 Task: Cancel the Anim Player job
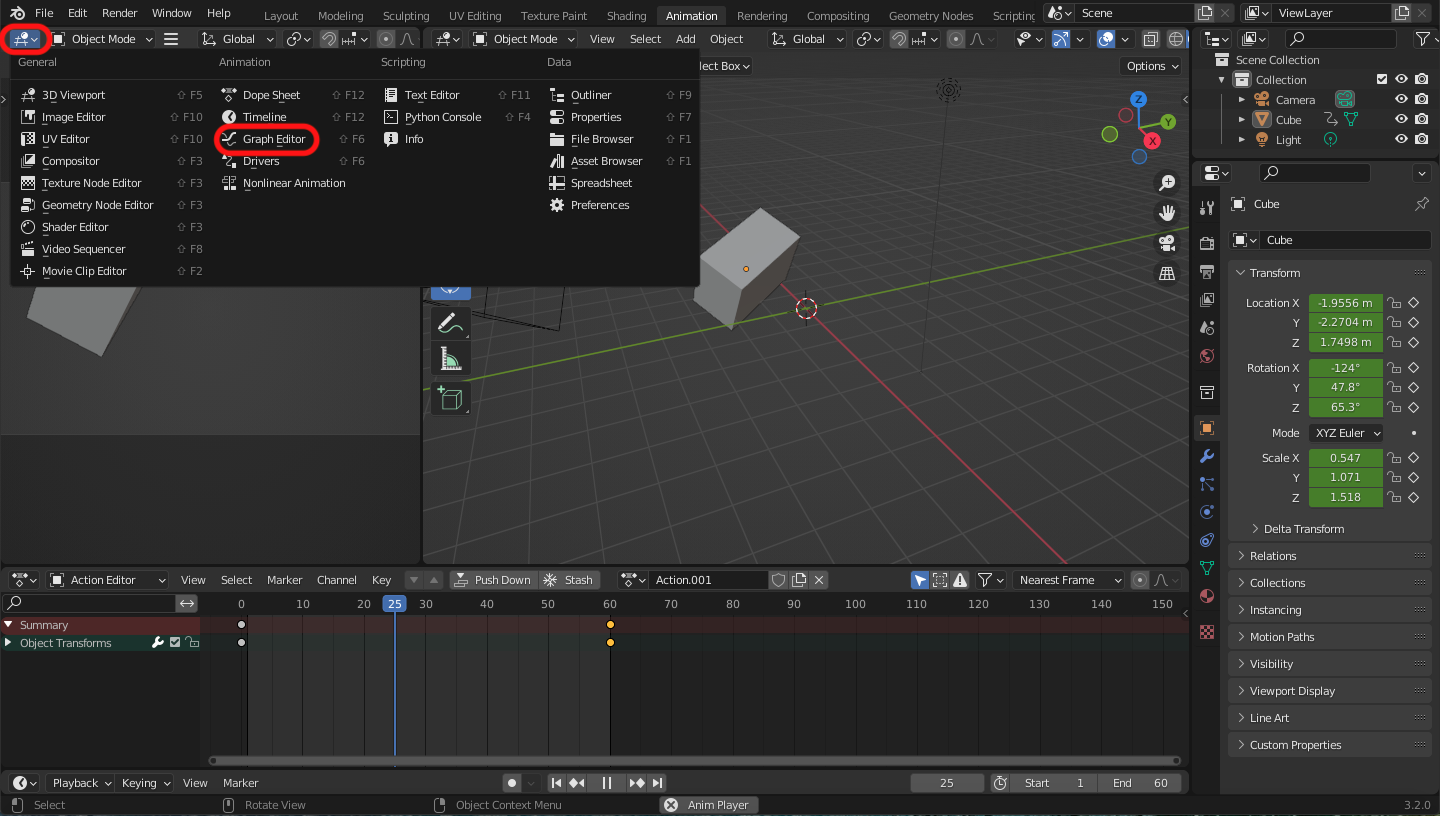click(x=669, y=805)
